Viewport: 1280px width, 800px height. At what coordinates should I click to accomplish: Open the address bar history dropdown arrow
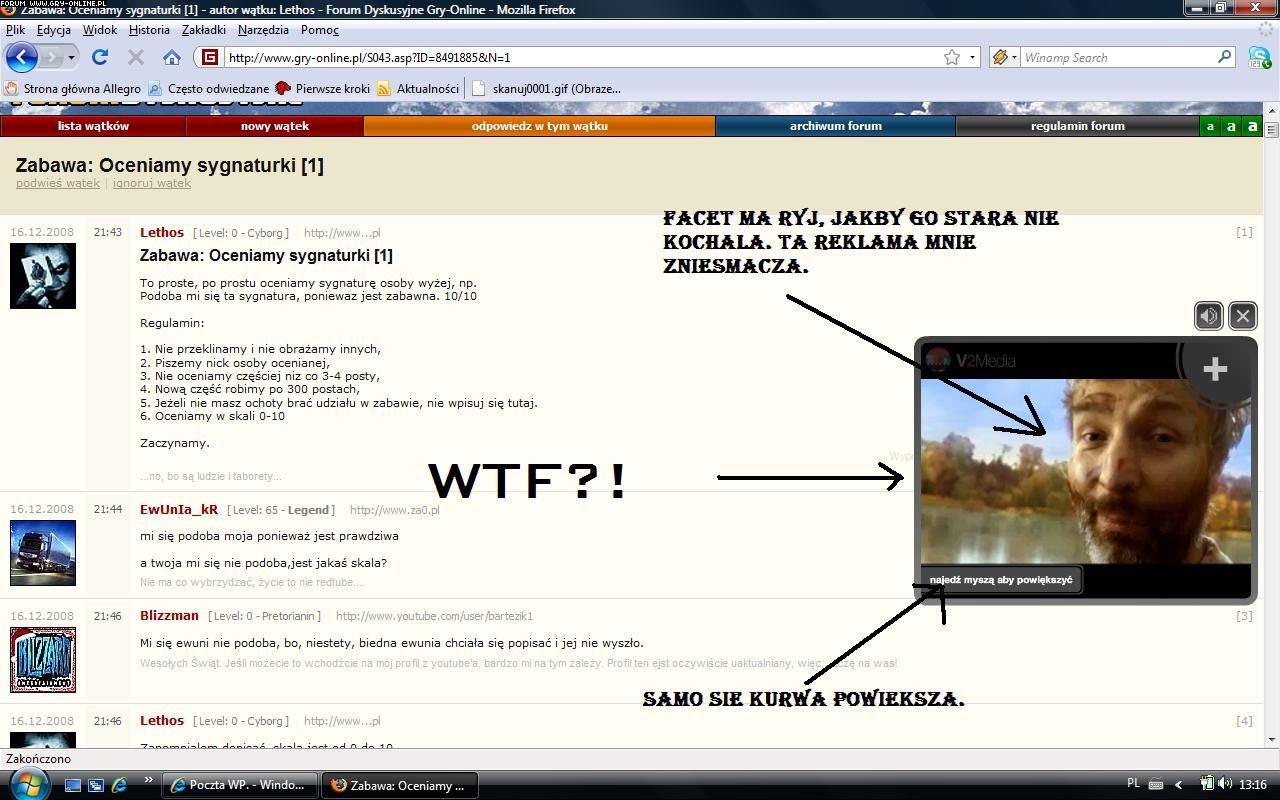tap(972, 57)
